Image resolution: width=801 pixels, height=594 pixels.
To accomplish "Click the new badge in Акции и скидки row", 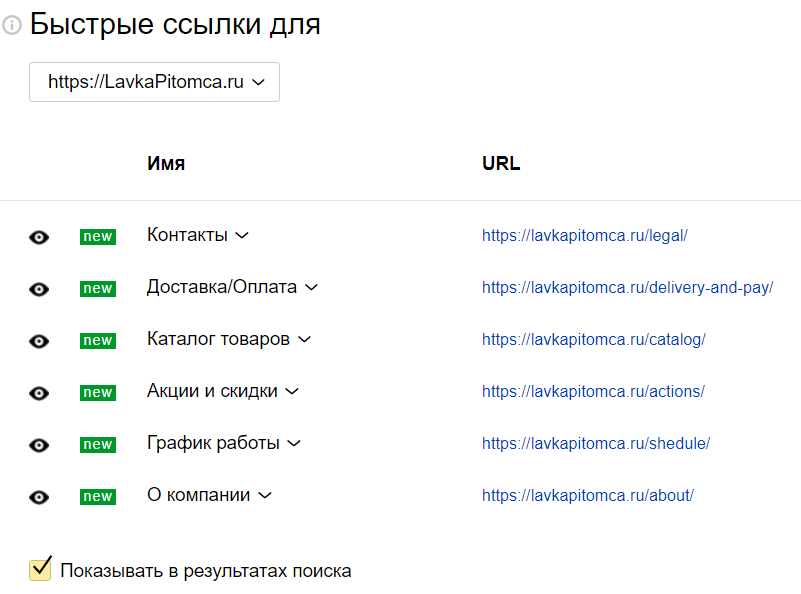I will [98, 393].
